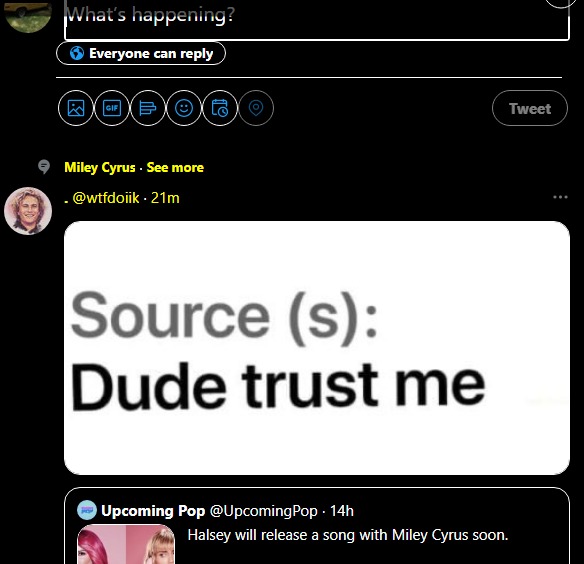Click the What's happening text field

point(317,19)
